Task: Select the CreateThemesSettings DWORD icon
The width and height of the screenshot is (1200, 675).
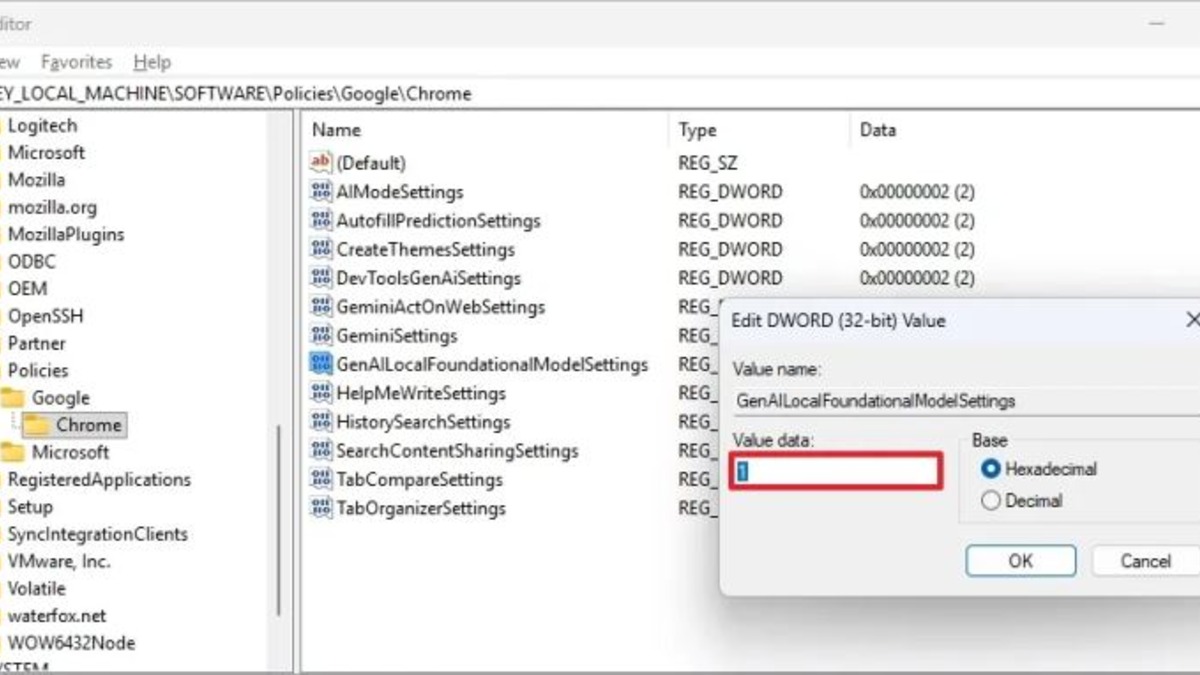Action: point(320,249)
